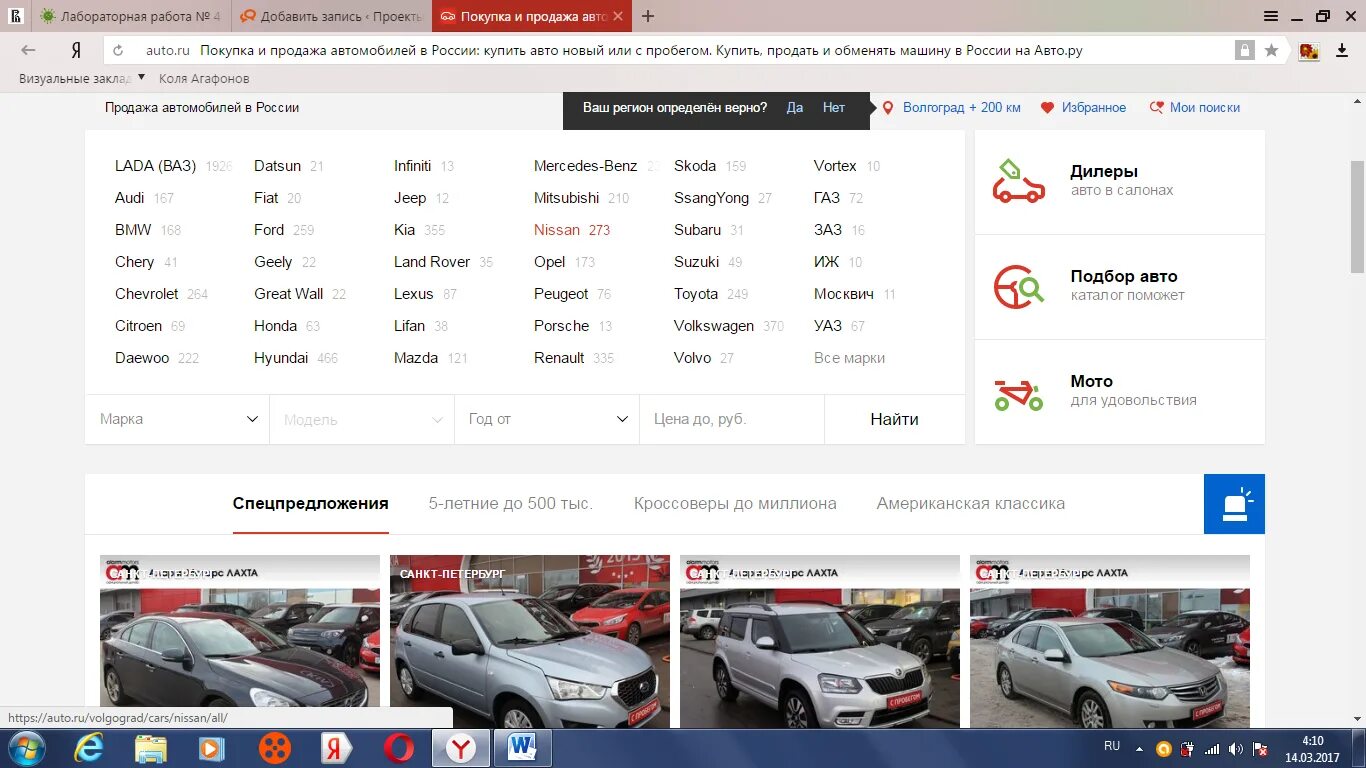This screenshot has height=768, width=1366.
Task: Click the RU language indicator in tray
Action: [1112, 745]
